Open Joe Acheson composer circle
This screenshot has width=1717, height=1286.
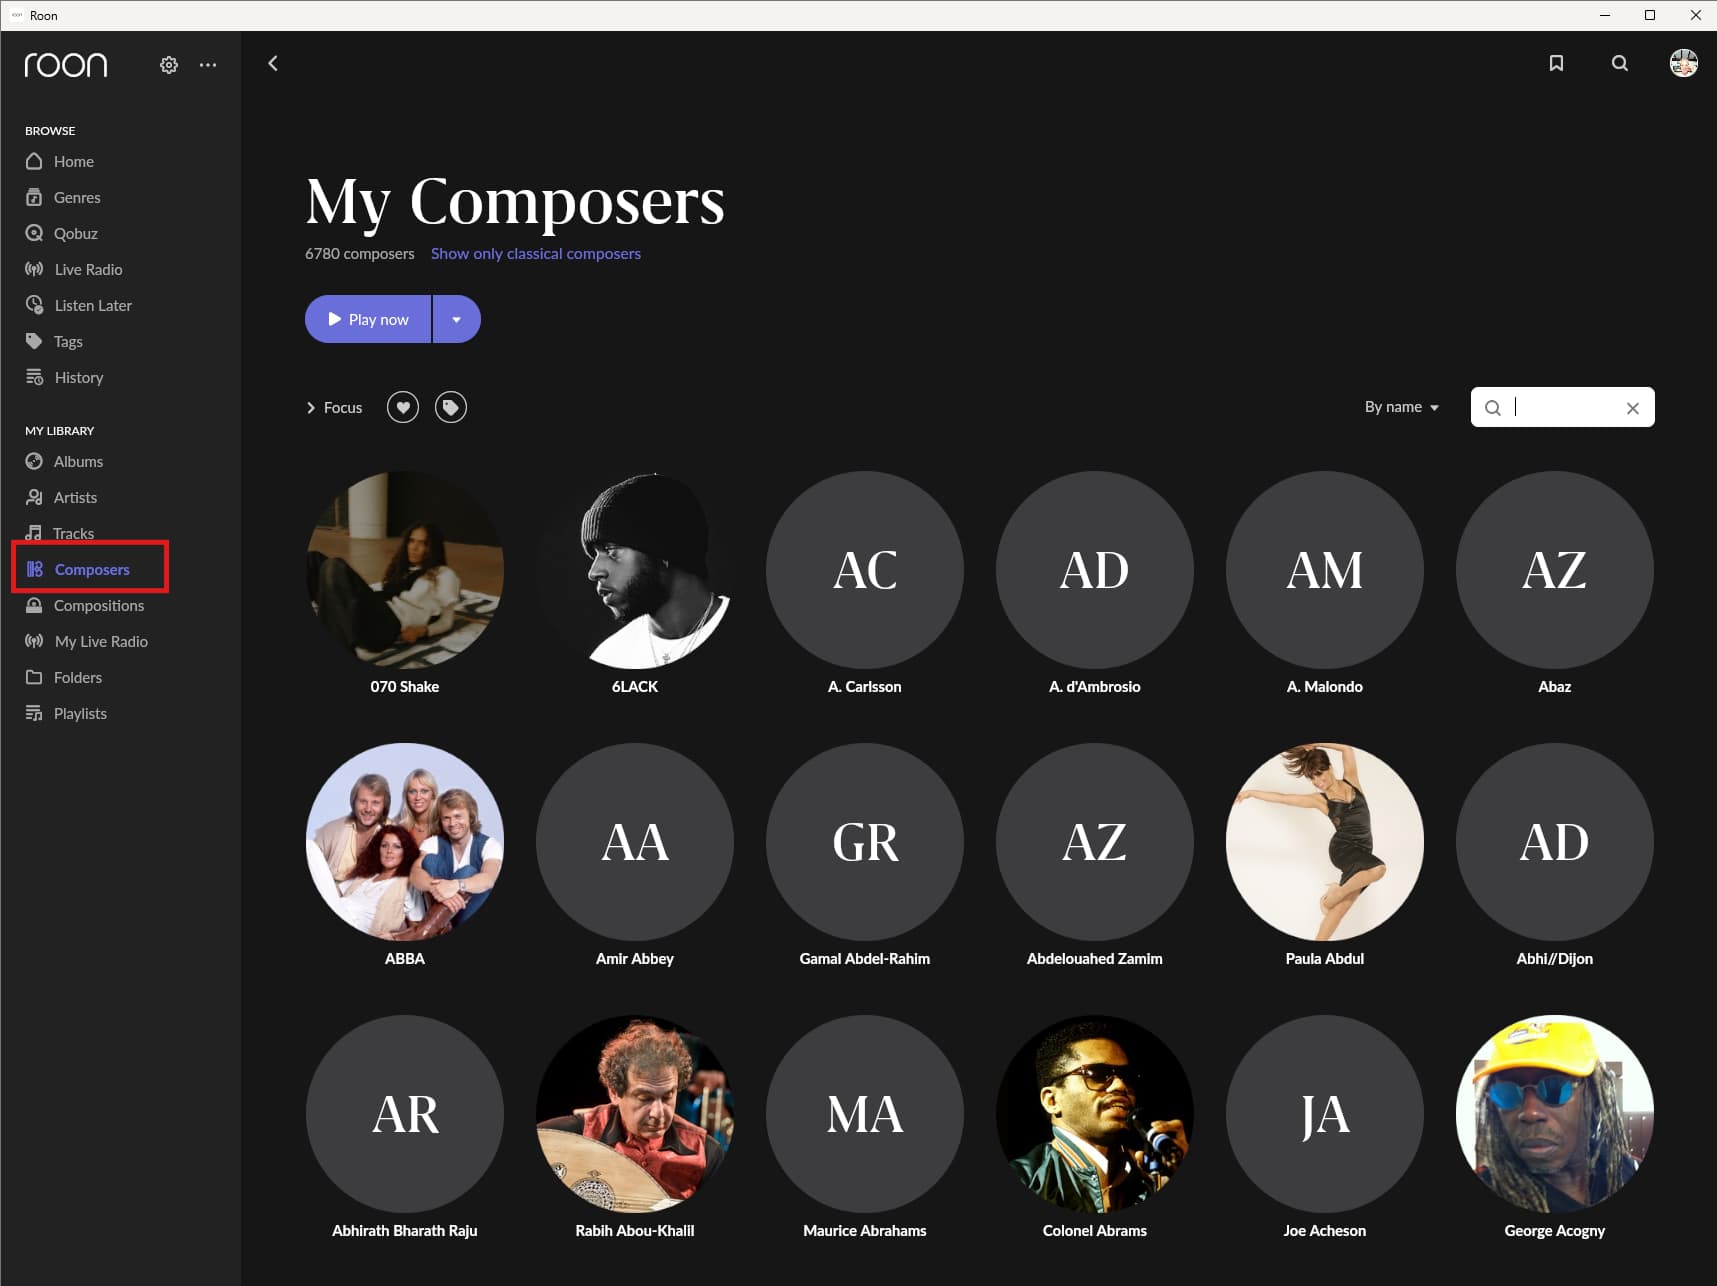pos(1325,1114)
